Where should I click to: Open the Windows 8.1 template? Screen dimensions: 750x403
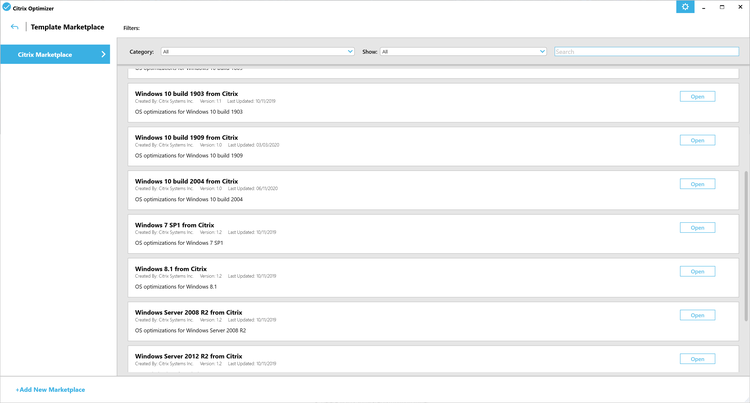pos(697,272)
